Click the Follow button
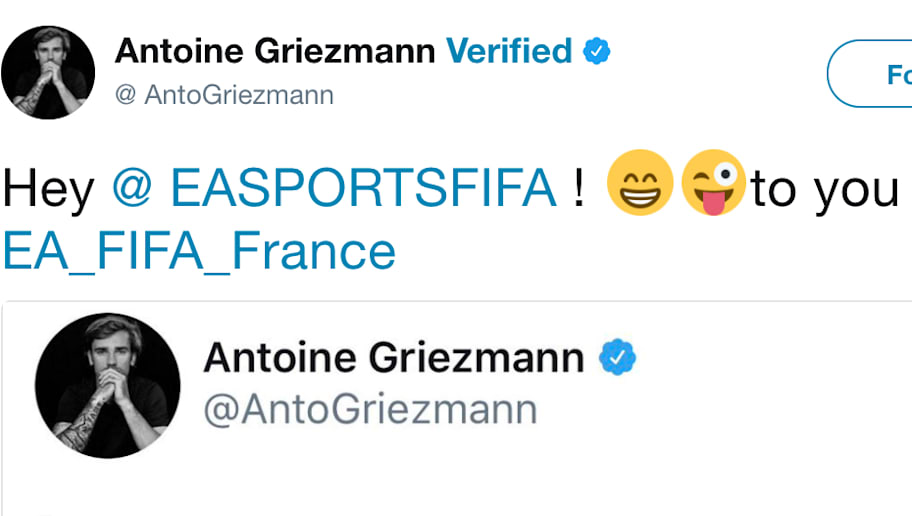Image resolution: width=912 pixels, height=516 pixels. point(870,74)
